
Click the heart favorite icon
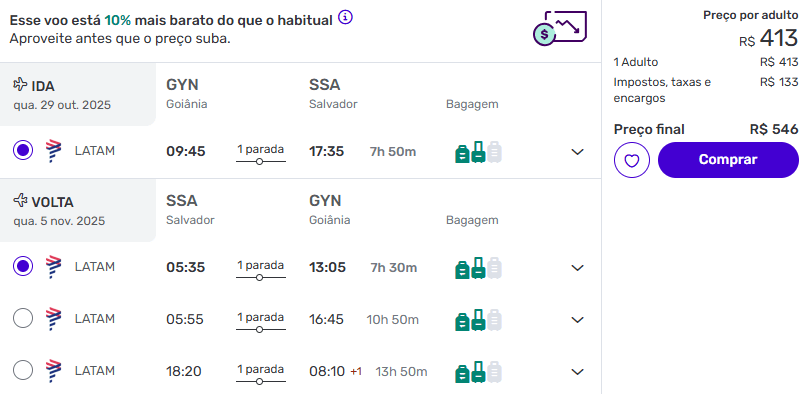pyautogui.click(x=631, y=160)
